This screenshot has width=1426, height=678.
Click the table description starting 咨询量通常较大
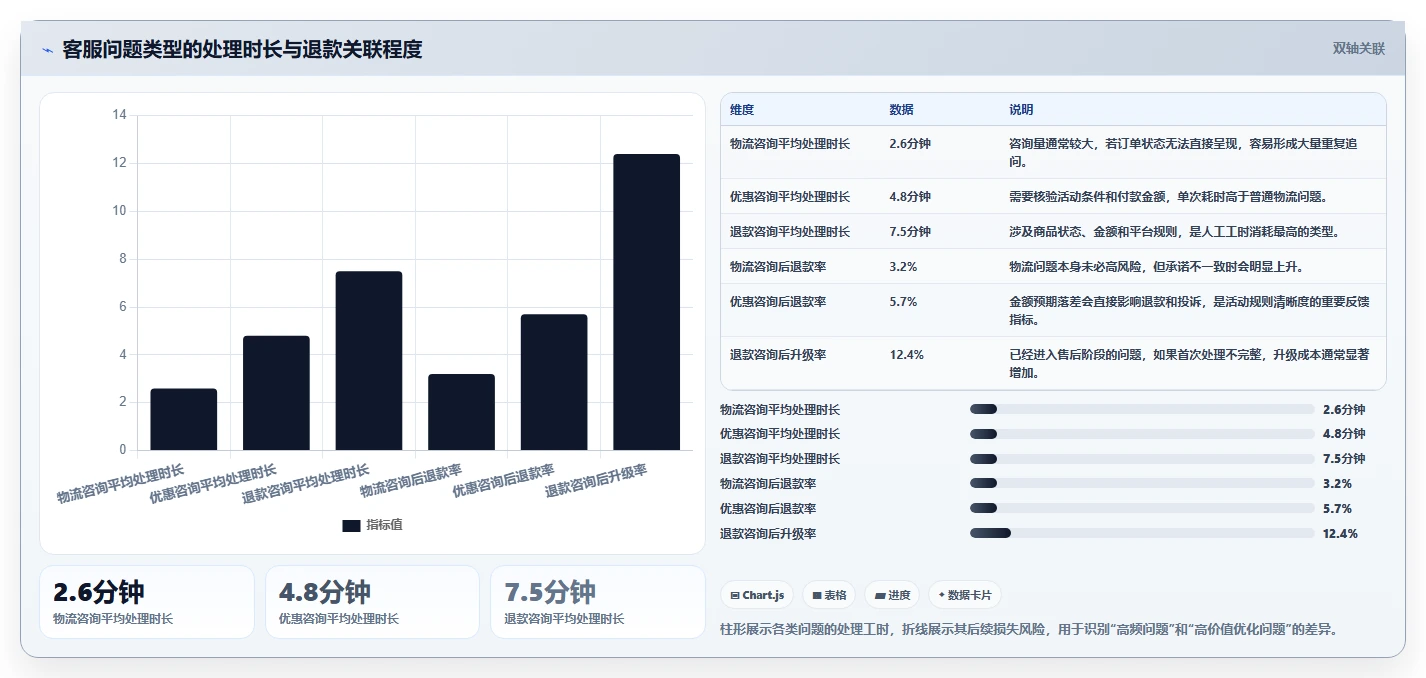pyautogui.click(x=1183, y=152)
